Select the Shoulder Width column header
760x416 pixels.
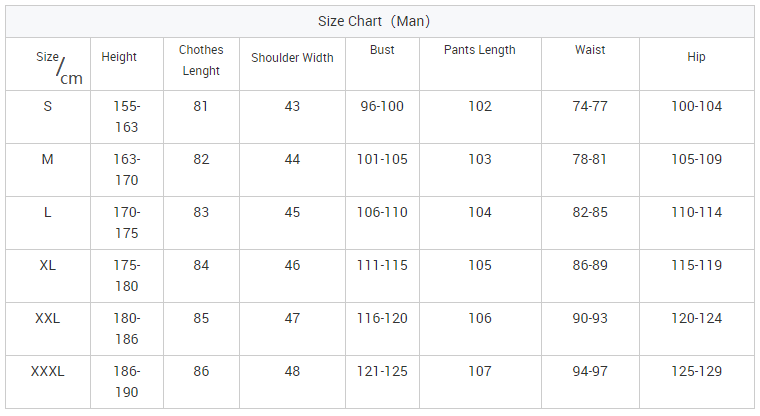point(292,58)
